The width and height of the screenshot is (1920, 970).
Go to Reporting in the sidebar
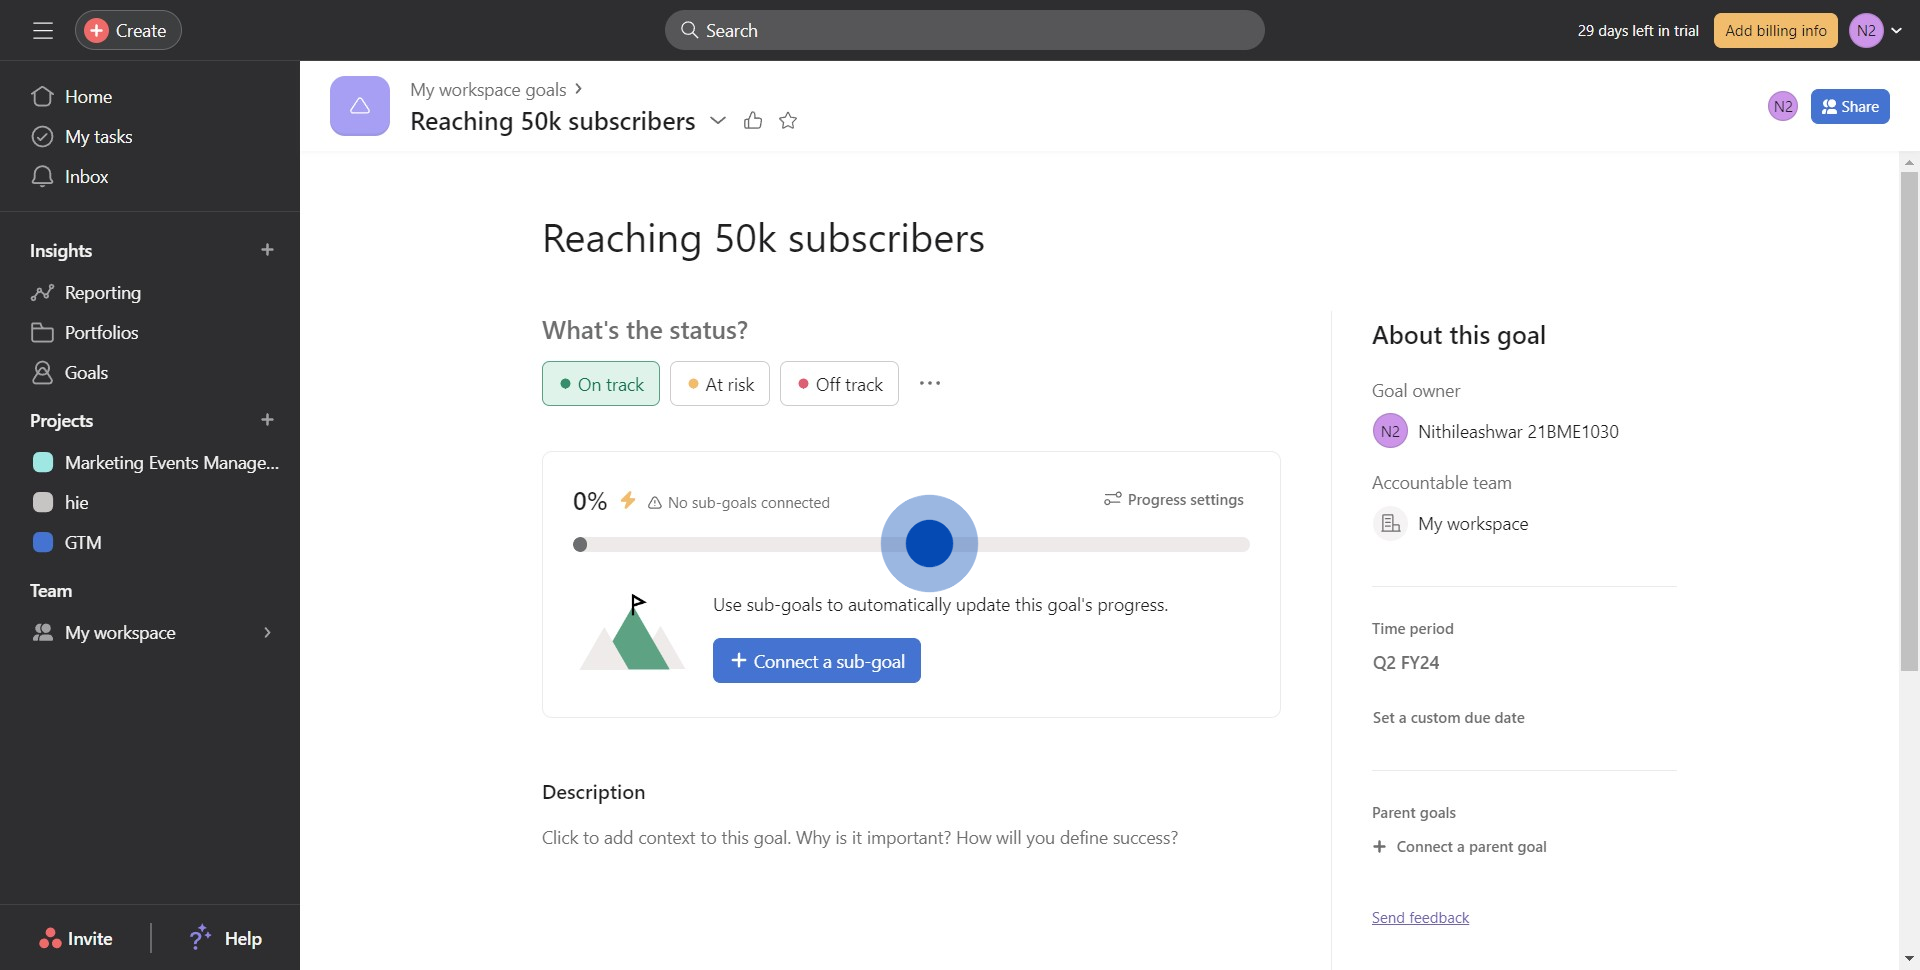click(102, 293)
